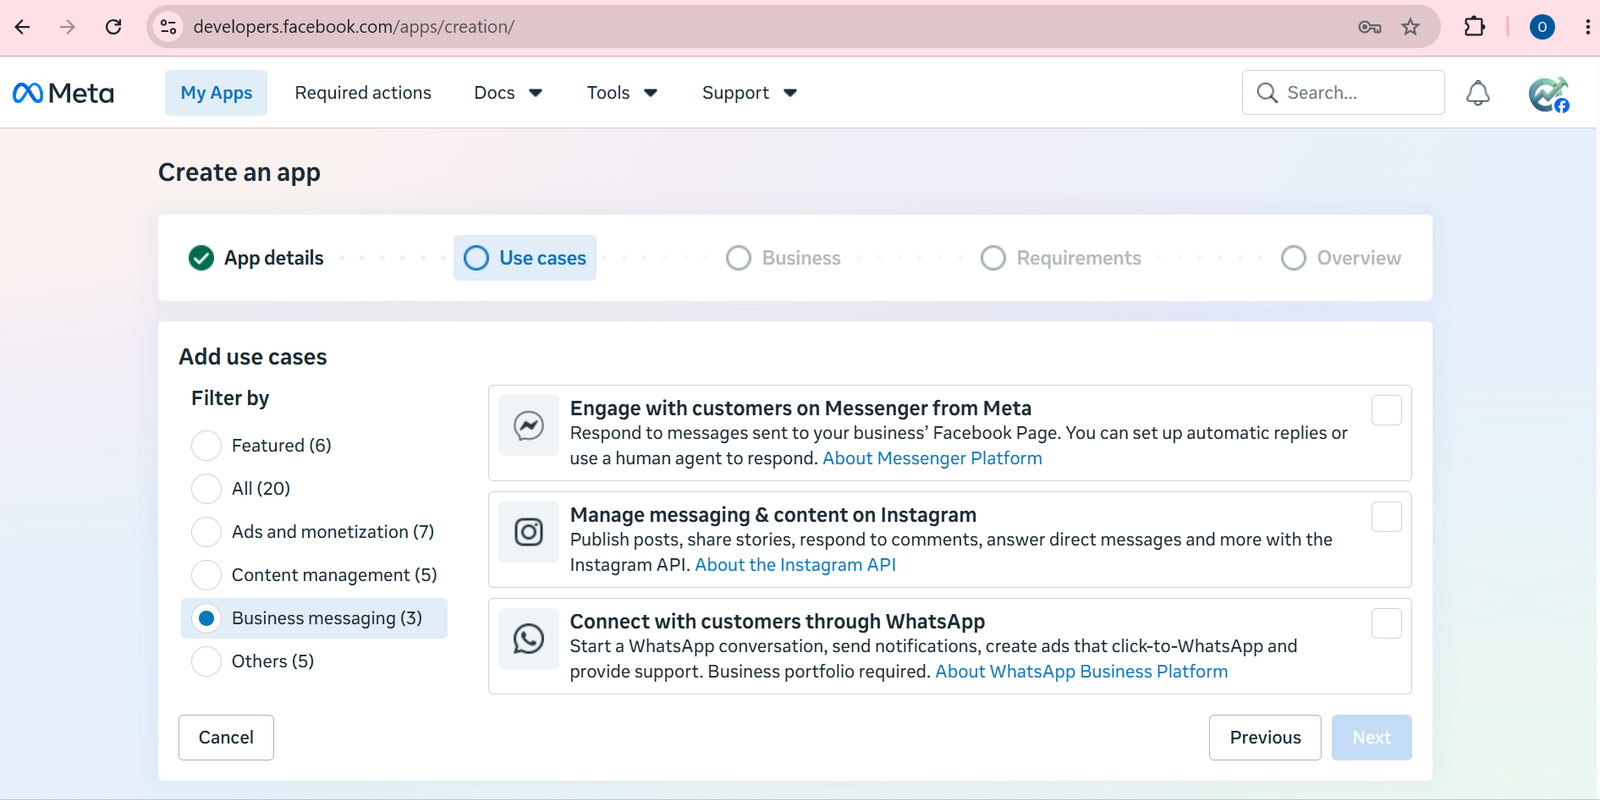This screenshot has width=1600, height=800.
Task: Open Chrome three-dot menu
Action: click(x=1587, y=27)
